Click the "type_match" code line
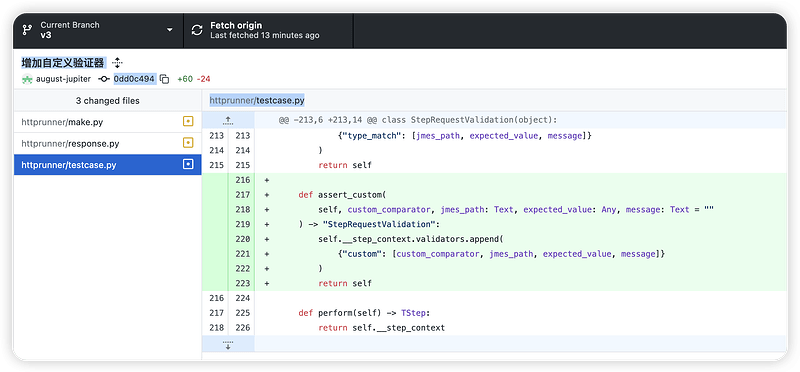 click(464, 135)
